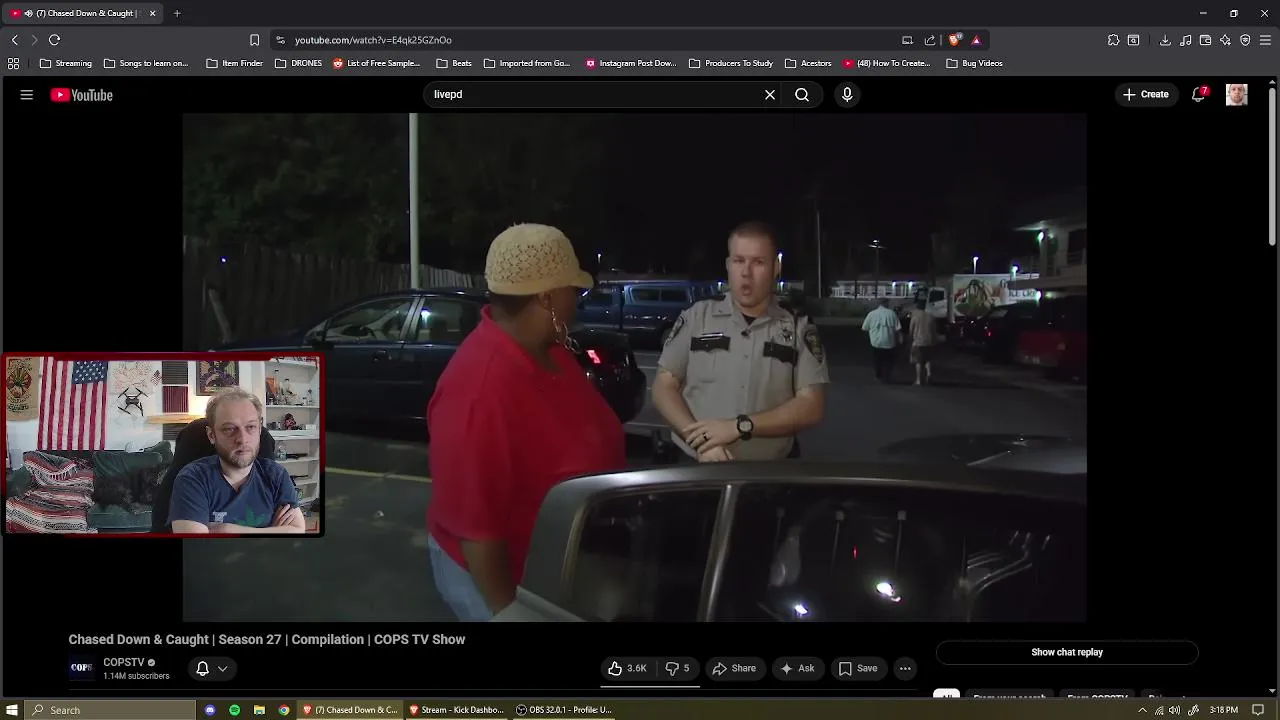Close the Chased Down browser tab
The image size is (1280, 720).
point(153,13)
